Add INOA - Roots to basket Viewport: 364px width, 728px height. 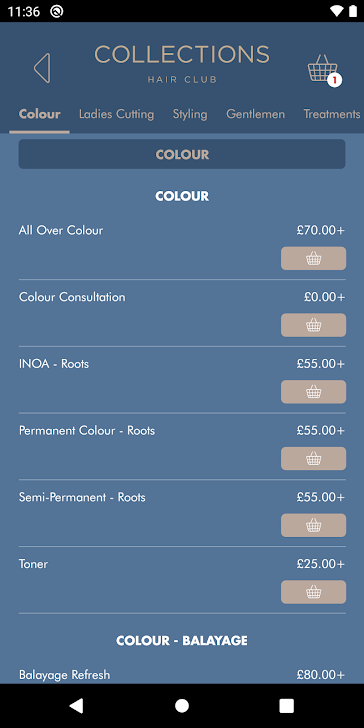click(x=313, y=392)
